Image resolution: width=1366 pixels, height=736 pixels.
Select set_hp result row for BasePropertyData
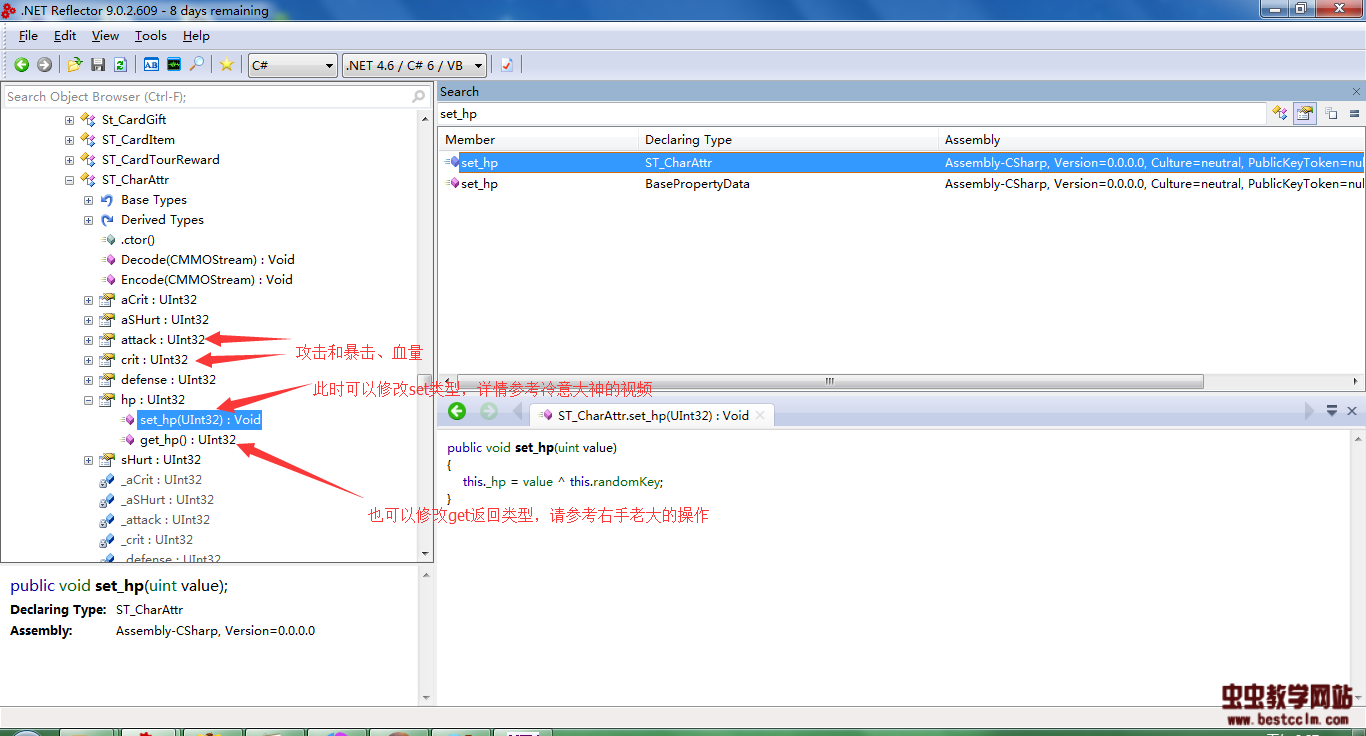[x=901, y=184]
